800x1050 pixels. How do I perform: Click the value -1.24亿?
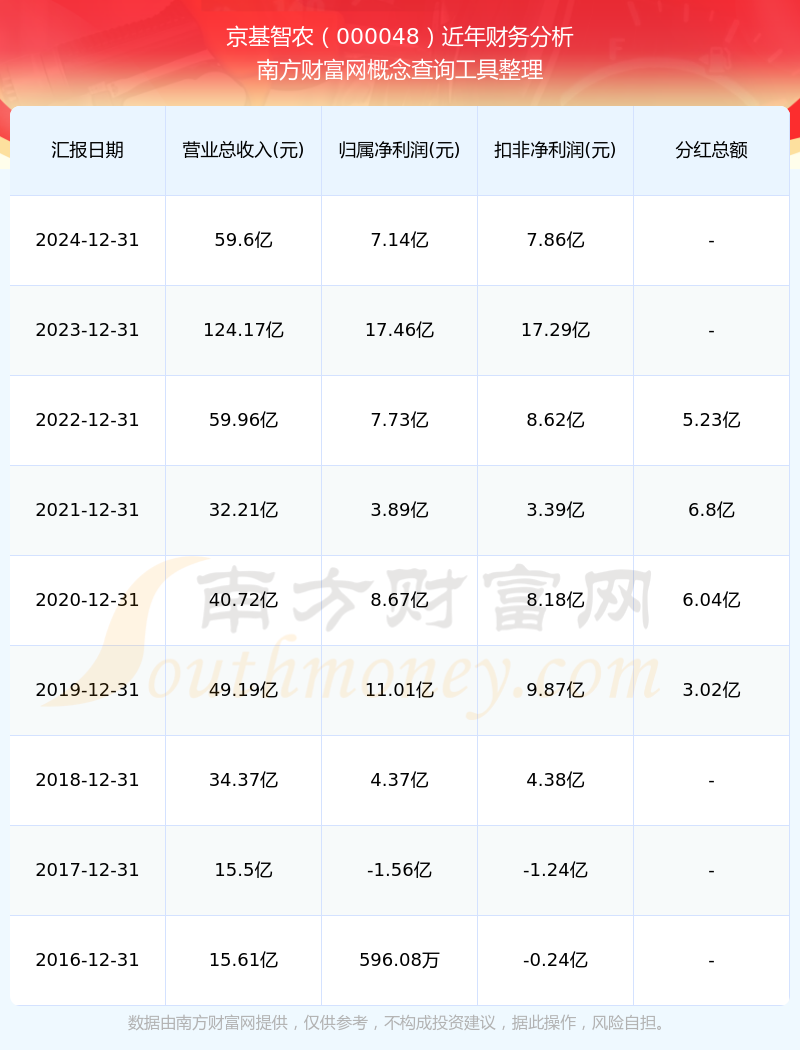point(556,871)
